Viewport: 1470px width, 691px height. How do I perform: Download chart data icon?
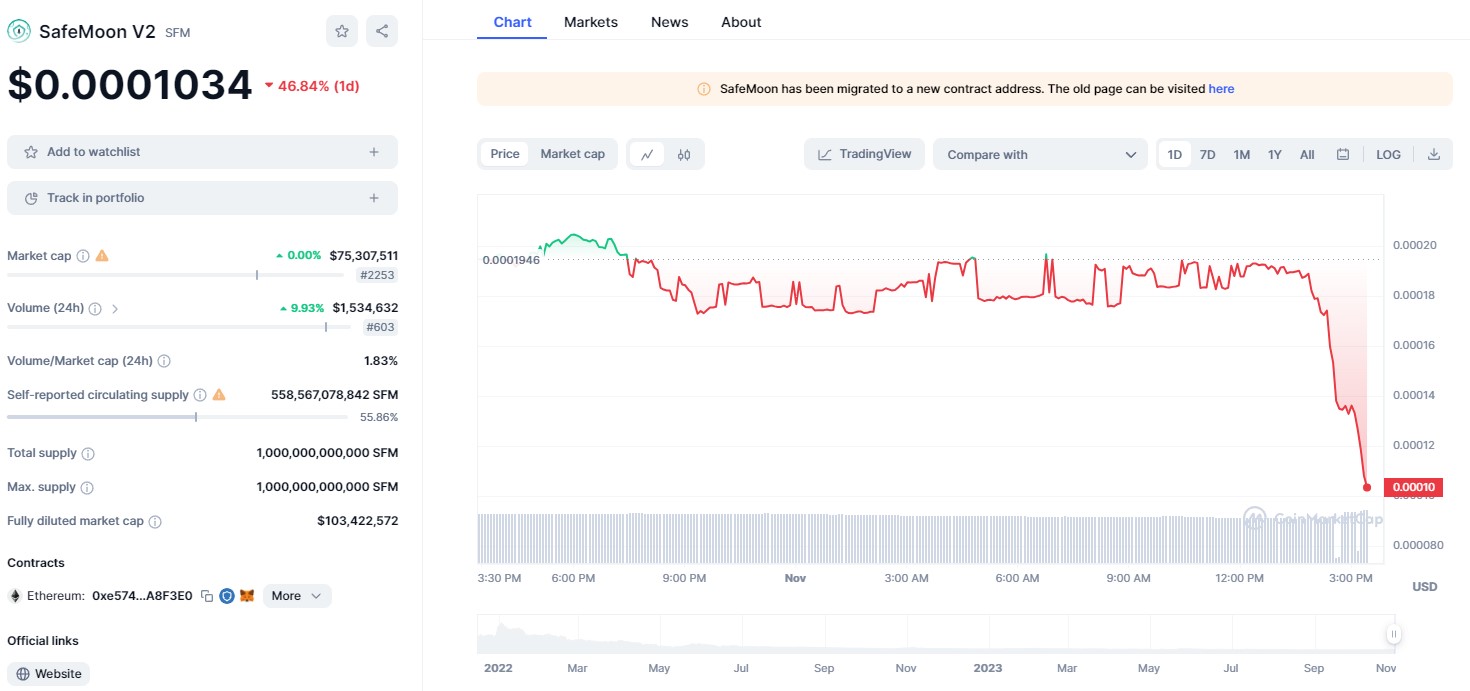1434,154
